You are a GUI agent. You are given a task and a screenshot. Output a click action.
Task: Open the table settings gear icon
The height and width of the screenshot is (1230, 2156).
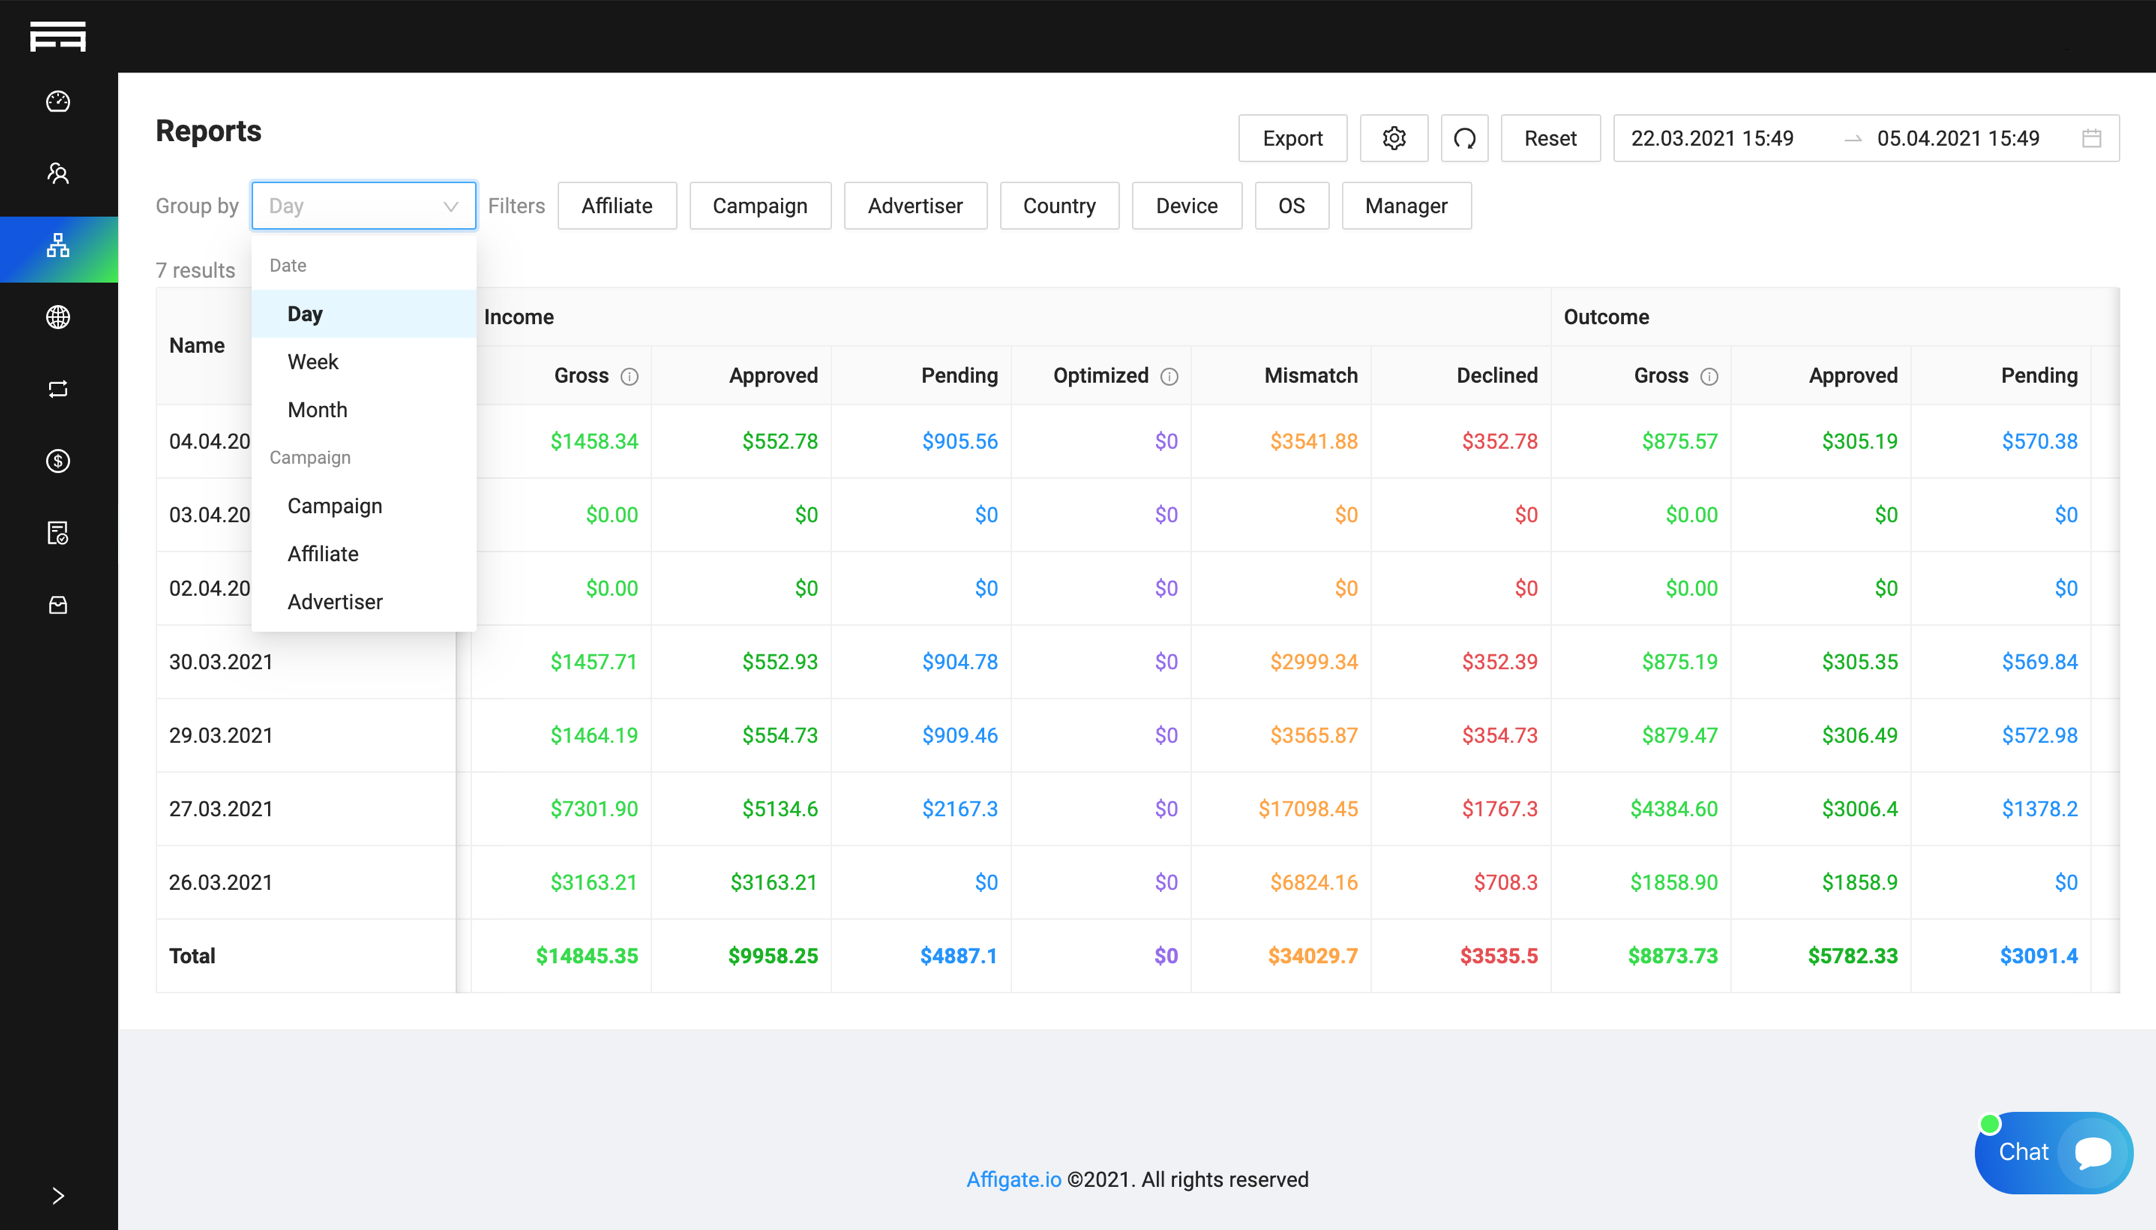click(x=1394, y=138)
